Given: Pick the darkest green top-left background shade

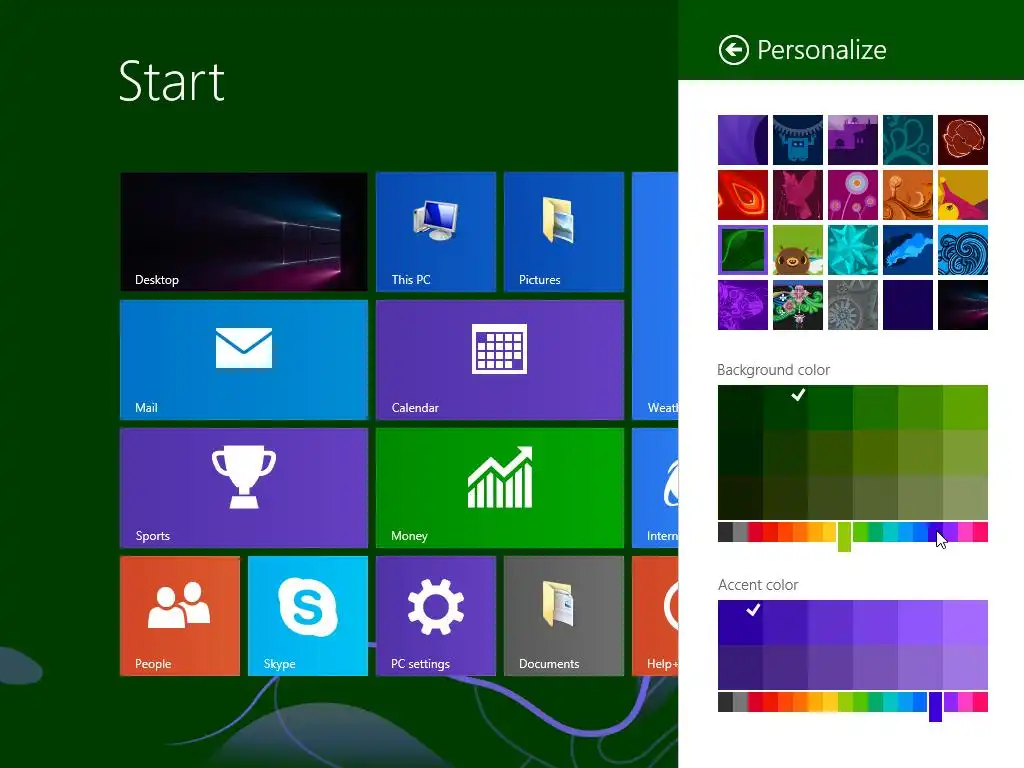Looking at the screenshot, I should pyautogui.click(x=740, y=408).
